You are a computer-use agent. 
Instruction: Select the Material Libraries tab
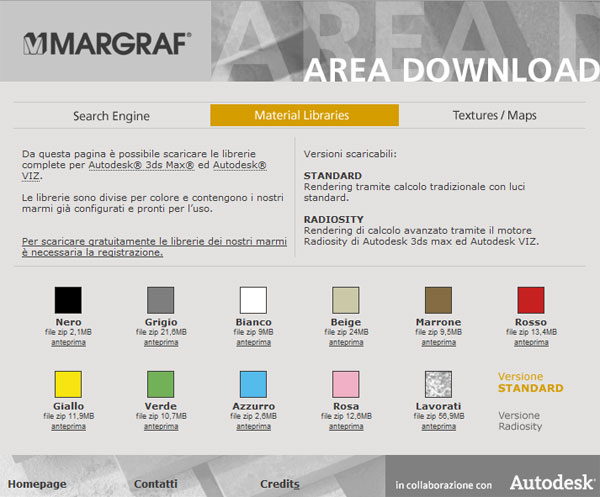click(x=302, y=116)
